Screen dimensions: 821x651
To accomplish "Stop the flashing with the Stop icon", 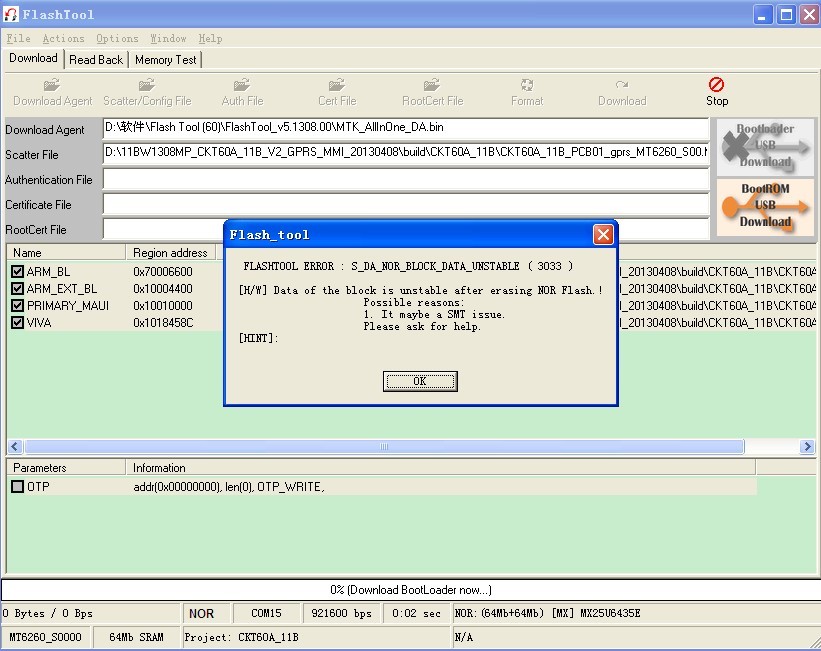I will 717,85.
